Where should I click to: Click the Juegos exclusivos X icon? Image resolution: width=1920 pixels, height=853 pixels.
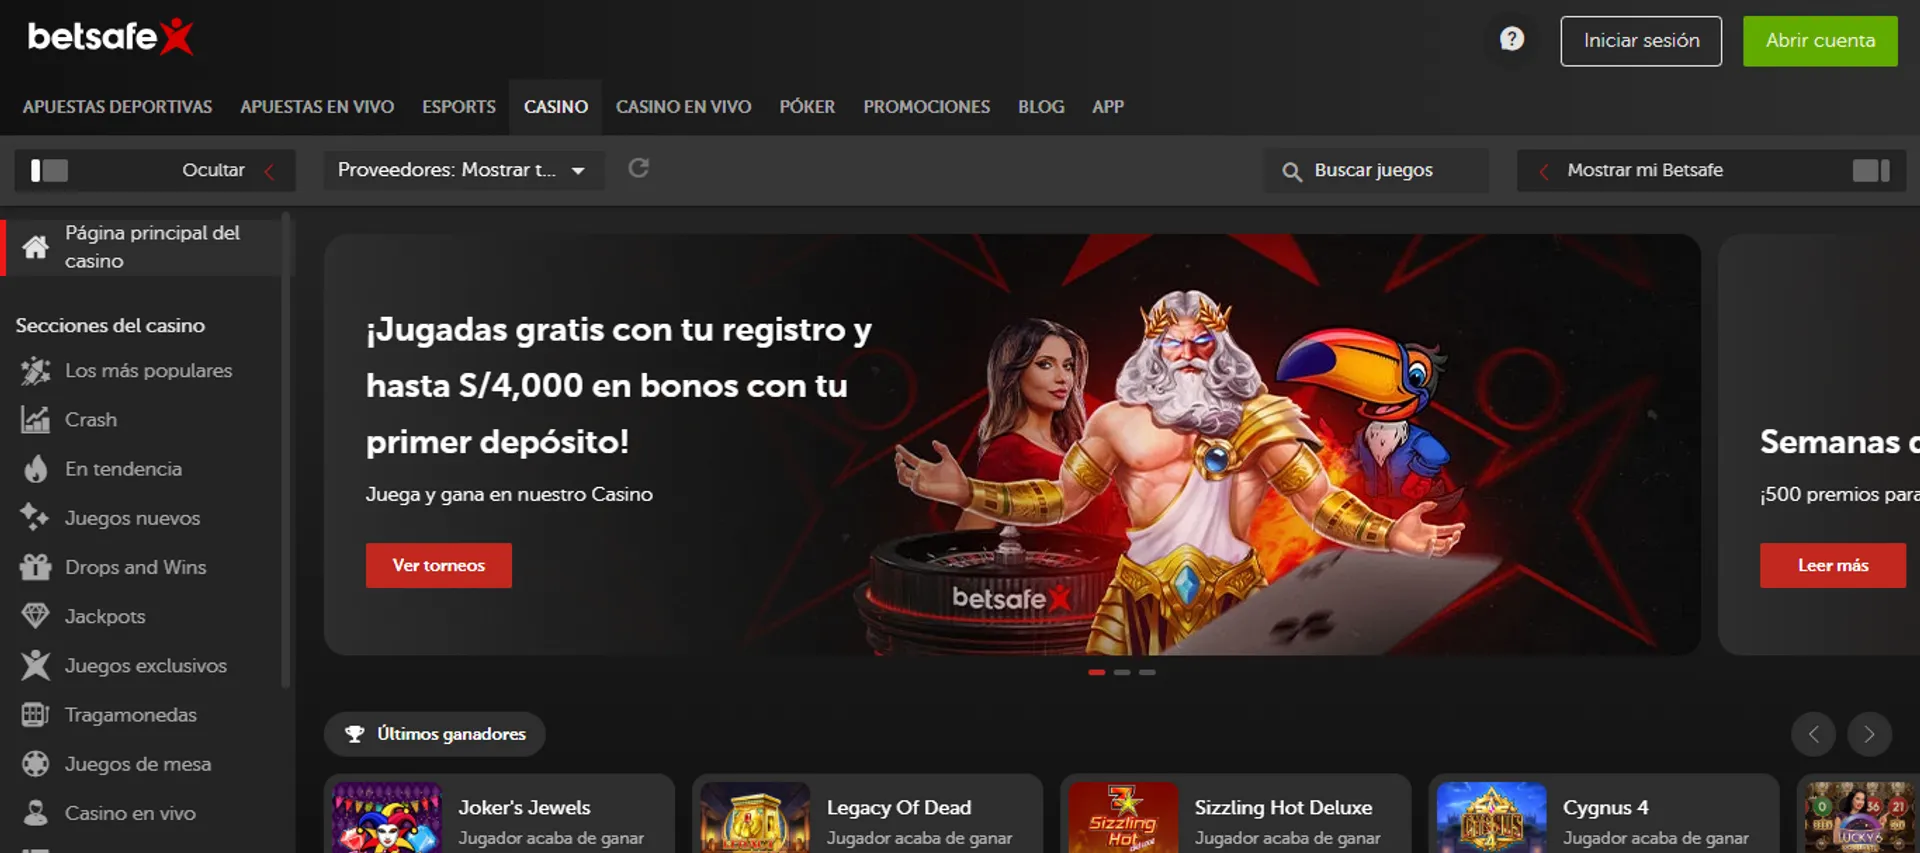tap(36, 665)
